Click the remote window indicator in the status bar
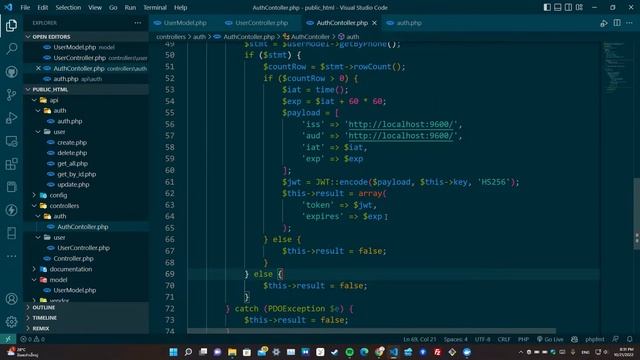 [x=8, y=339]
